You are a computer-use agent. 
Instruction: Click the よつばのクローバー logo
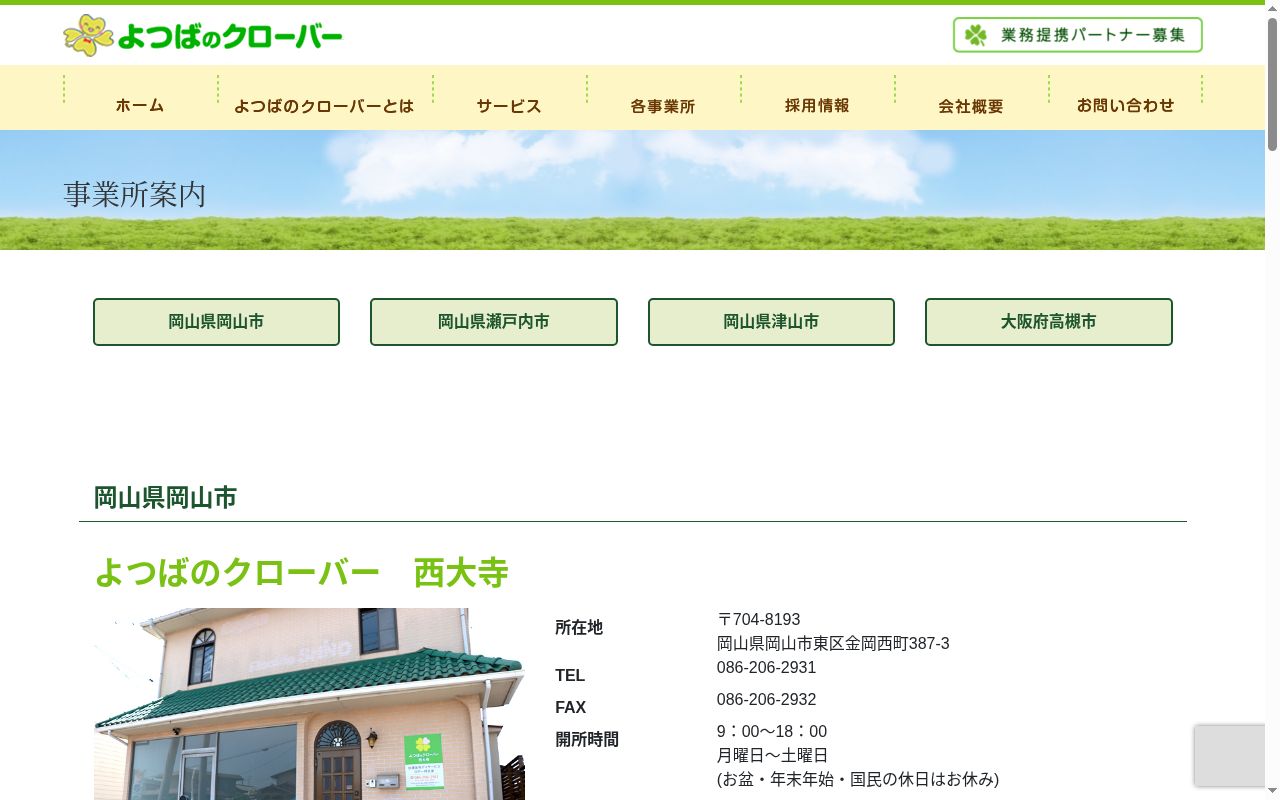(203, 36)
